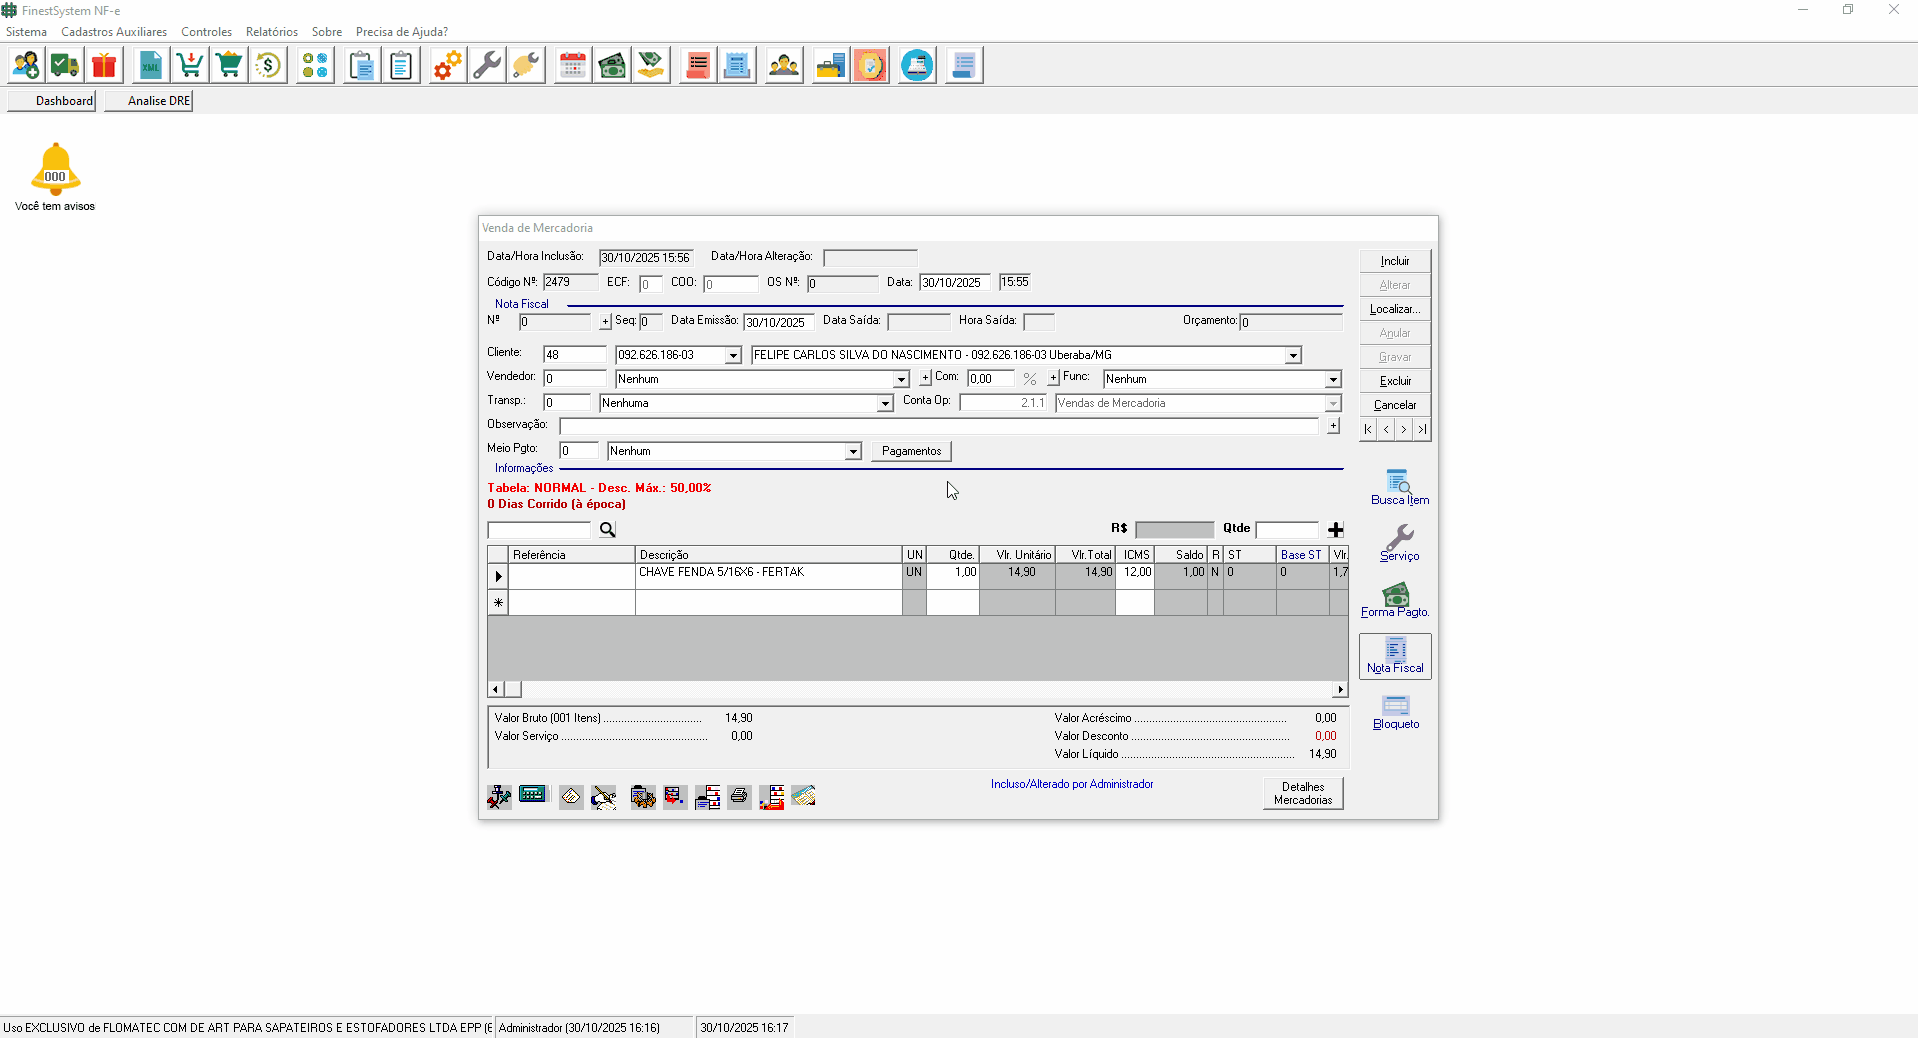Open the red calendar toolbar icon
The width and height of the screenshot is (1918, 1038).
tap(573, 66)
